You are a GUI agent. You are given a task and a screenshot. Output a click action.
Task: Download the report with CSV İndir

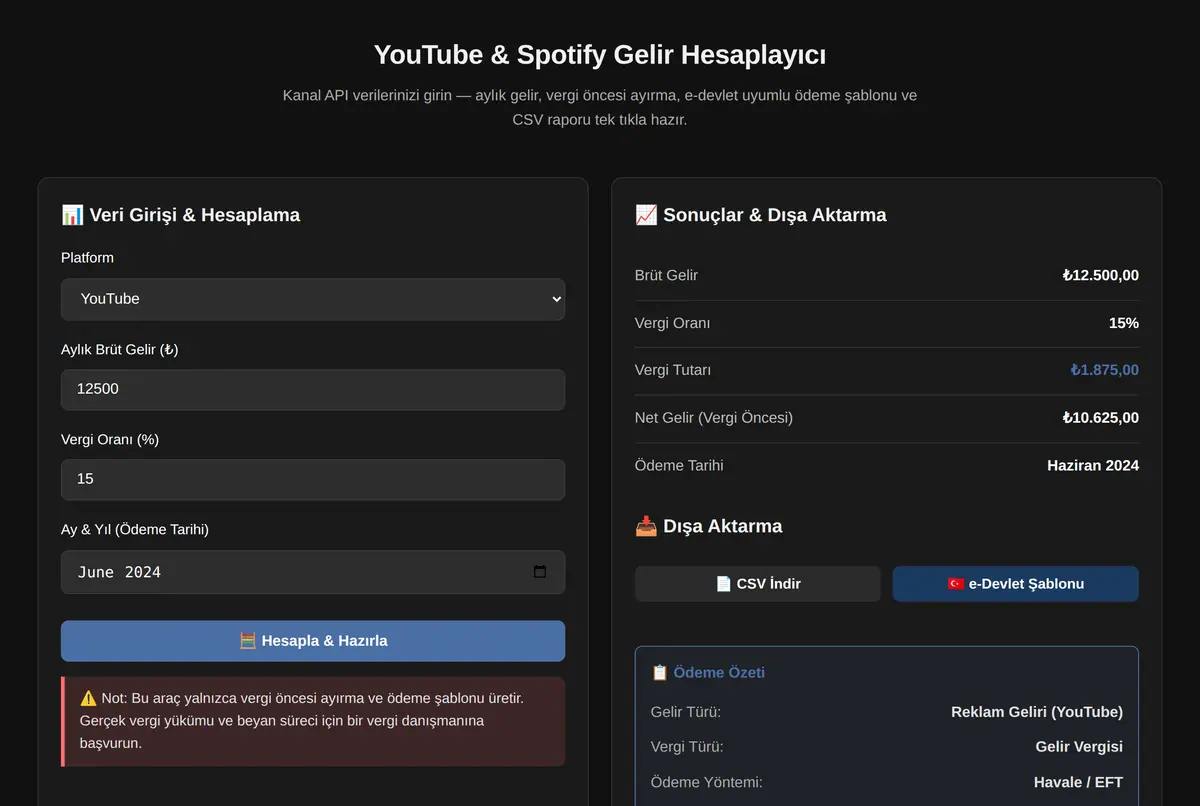758,584
